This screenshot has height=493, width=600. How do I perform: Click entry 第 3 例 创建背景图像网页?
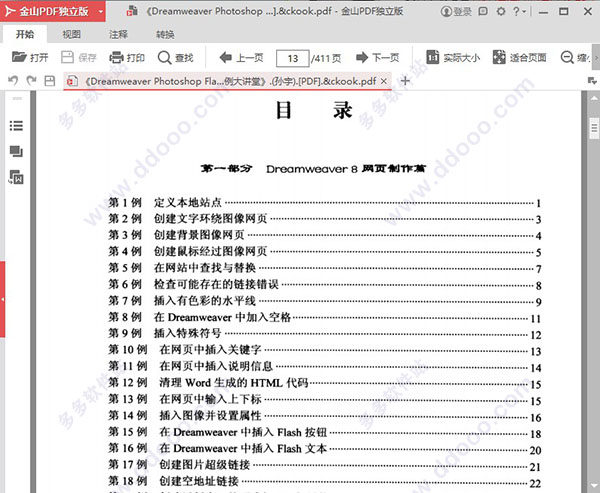[x=324, y=235]
